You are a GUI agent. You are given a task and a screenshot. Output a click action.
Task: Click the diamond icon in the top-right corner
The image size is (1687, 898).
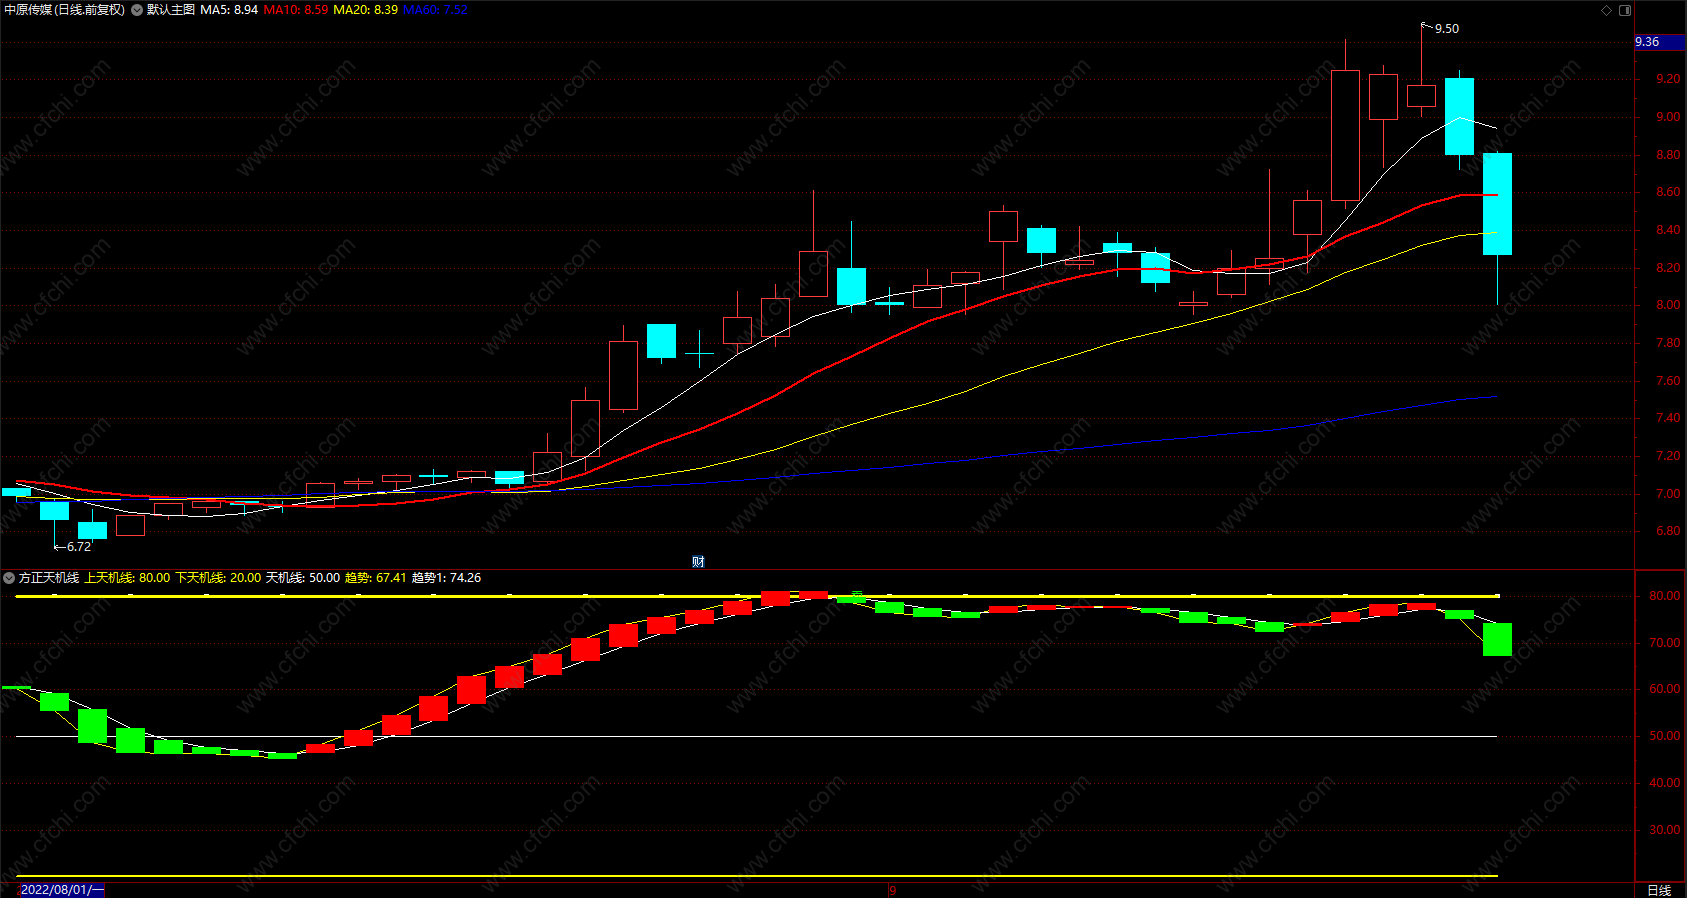pyautogui.click(x=1607, y=10)
